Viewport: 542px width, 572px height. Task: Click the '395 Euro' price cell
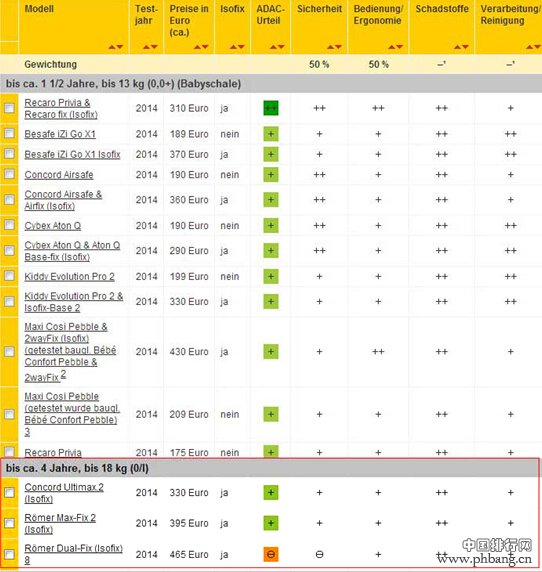pos(189,523)
